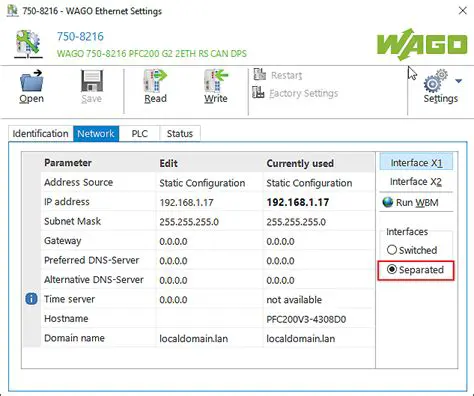The height and width of the screenshot is (396, 474).
Task: Edit the Domain name localdomain.lan cell
Action: point(209,338)
